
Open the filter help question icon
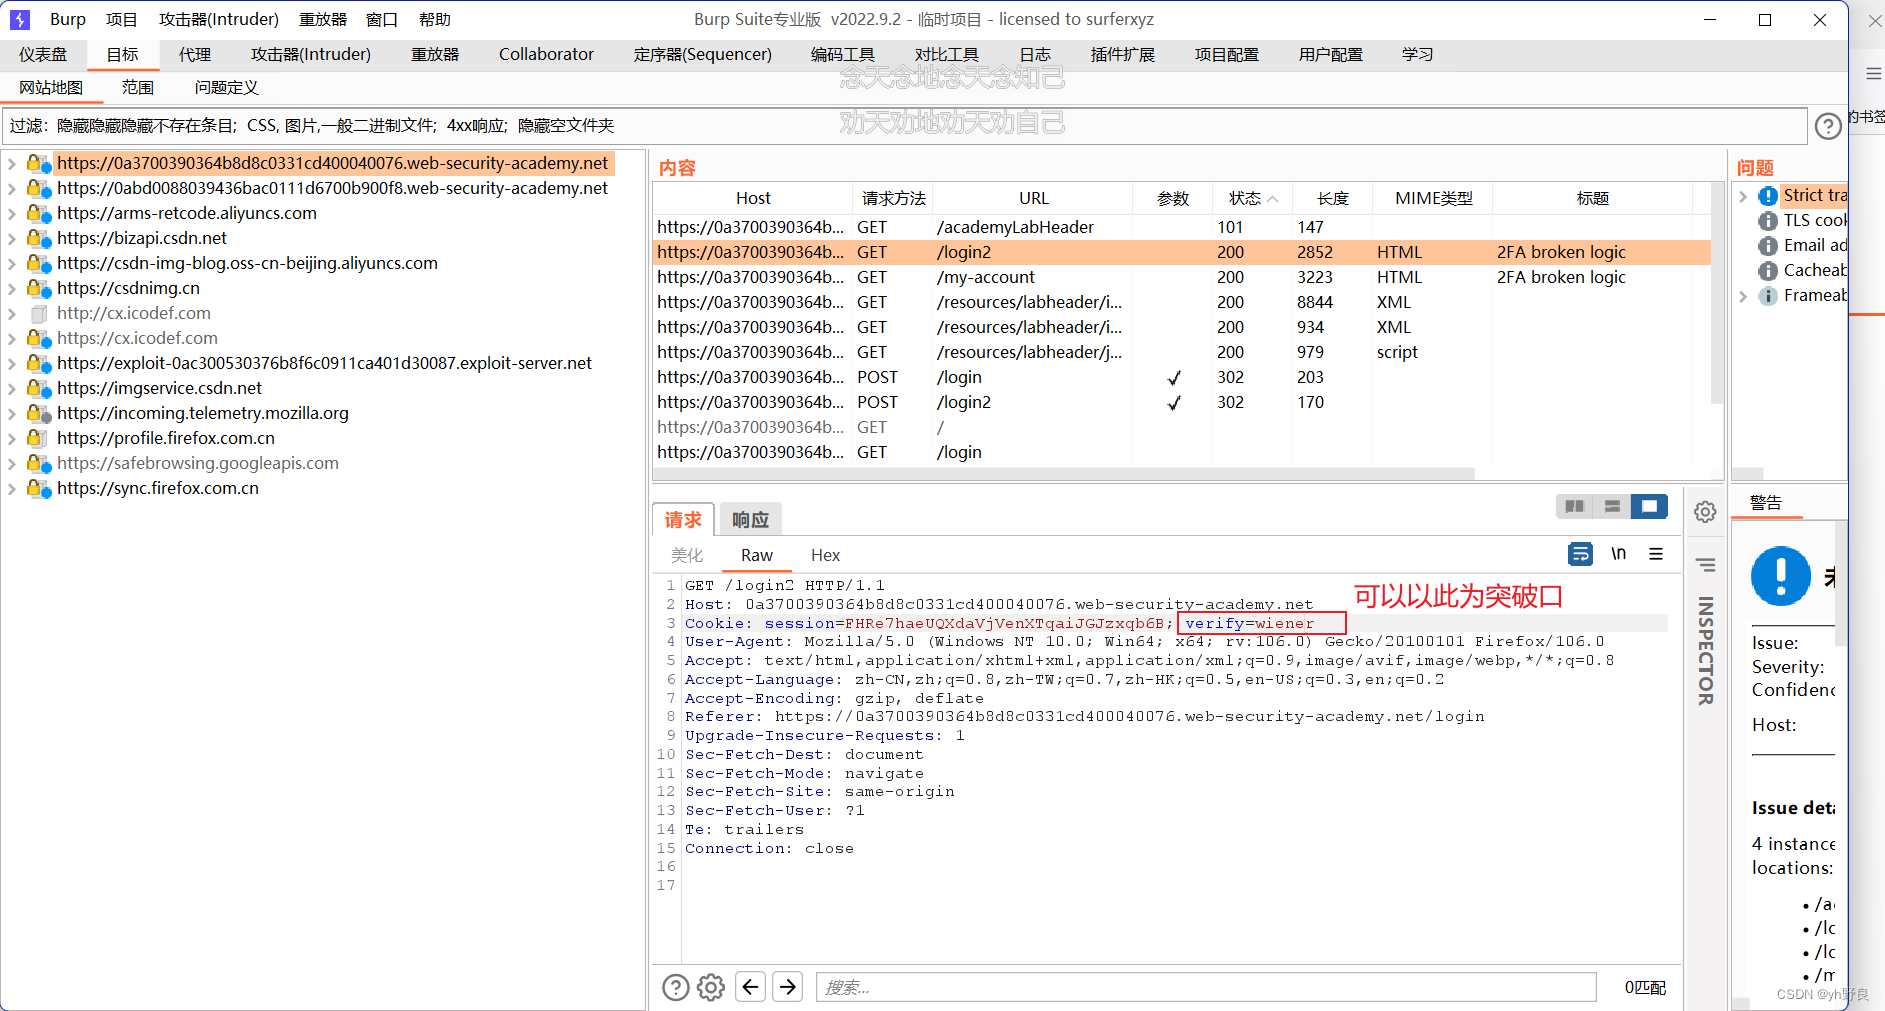coord(1828,126)
